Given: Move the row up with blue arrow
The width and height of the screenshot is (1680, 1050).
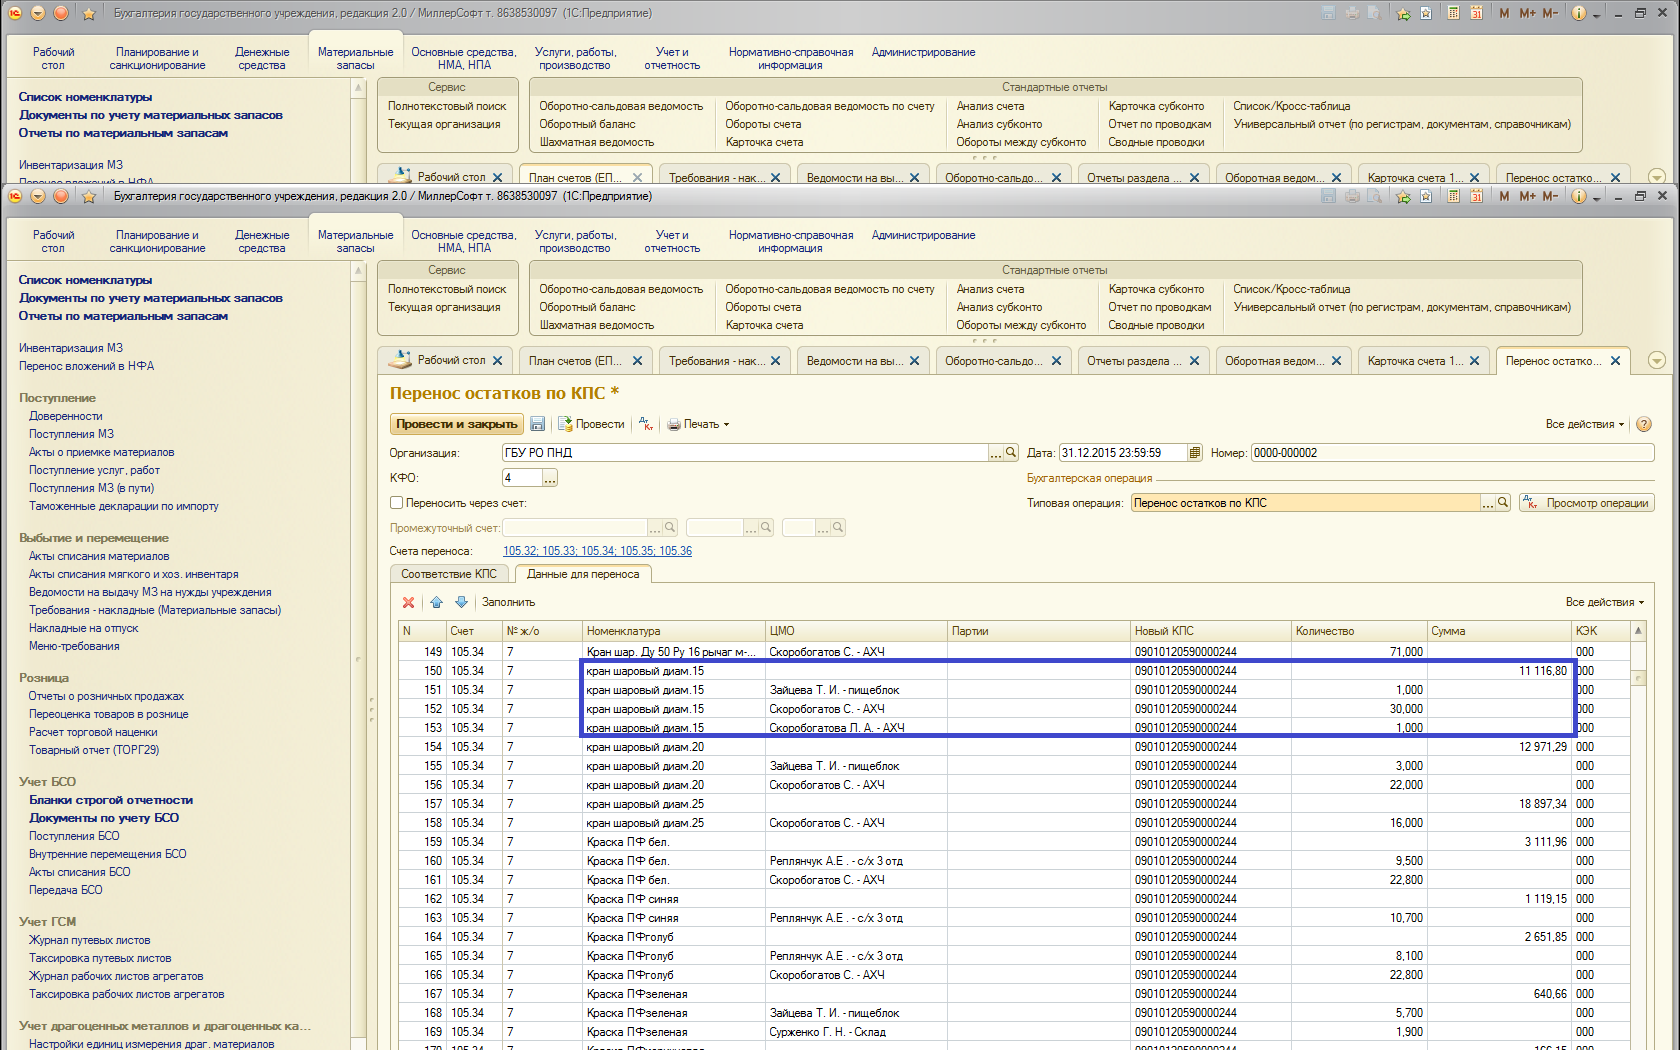Looking at the screenshot, I should coord(437,602).
